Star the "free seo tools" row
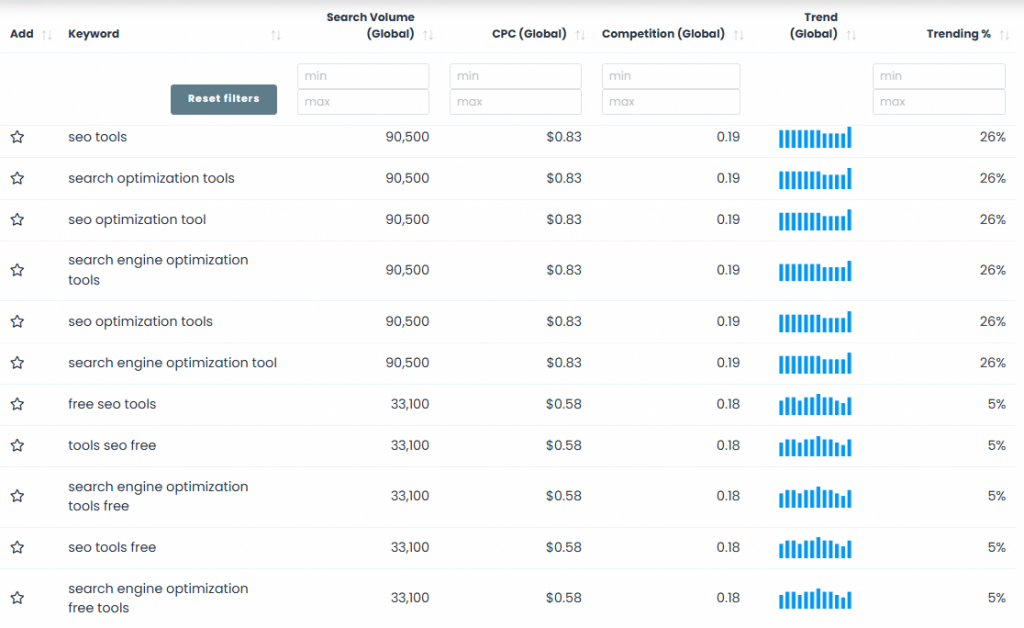This screenshot has width=1024, height=628. pos(17,404)
